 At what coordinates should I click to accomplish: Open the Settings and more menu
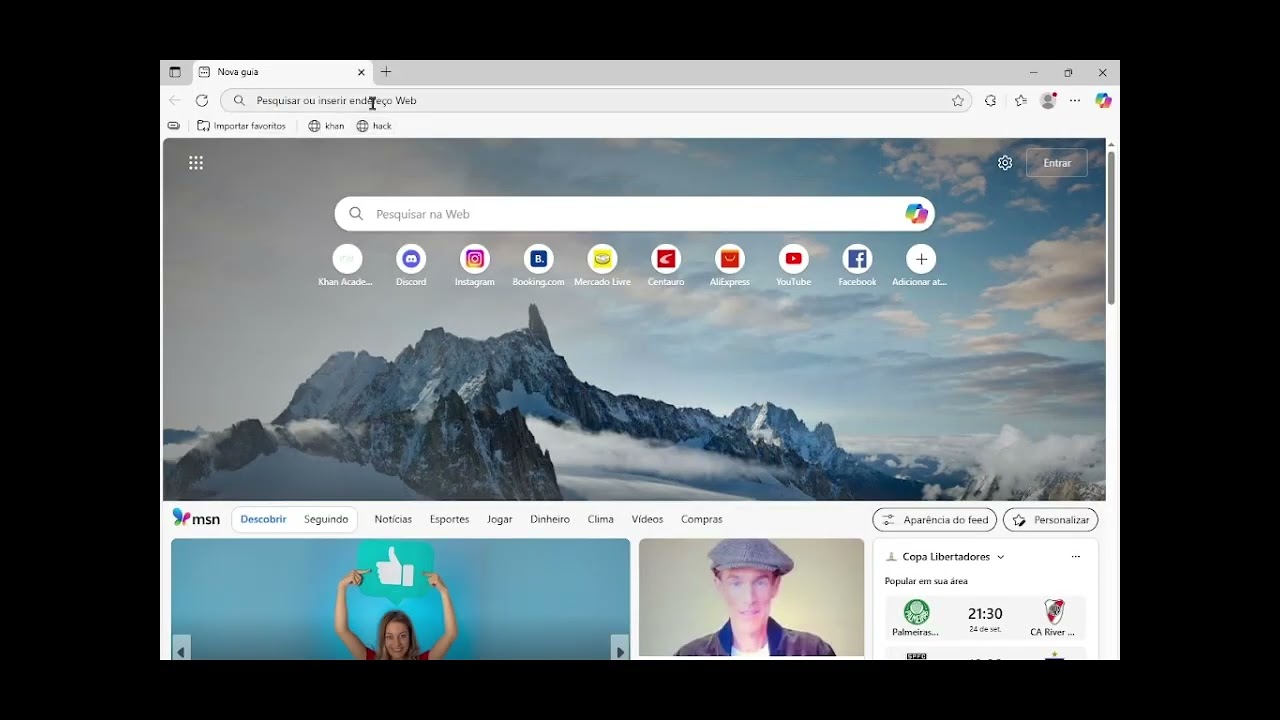[1075, 101]
